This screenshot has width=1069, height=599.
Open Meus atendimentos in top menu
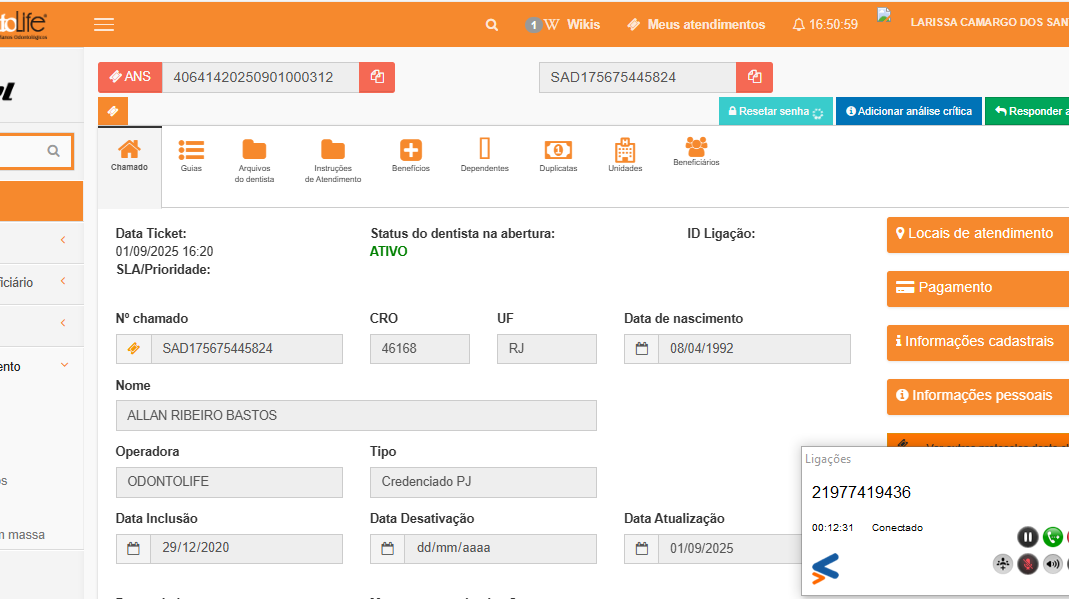(696, 25)
